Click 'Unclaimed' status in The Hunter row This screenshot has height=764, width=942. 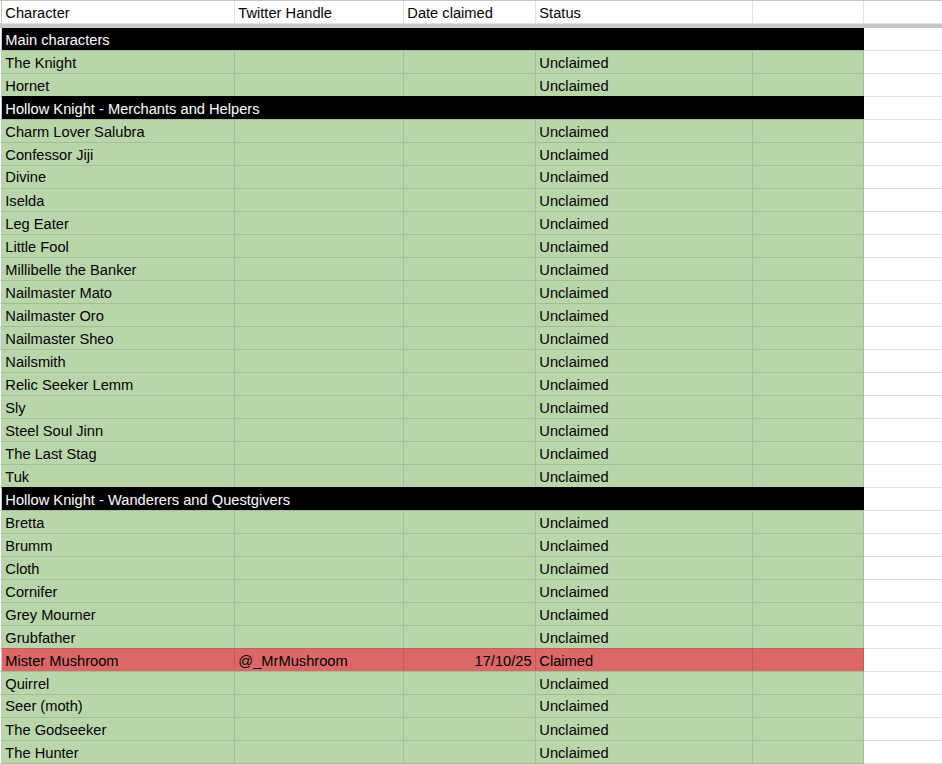[x=644, y=753]
